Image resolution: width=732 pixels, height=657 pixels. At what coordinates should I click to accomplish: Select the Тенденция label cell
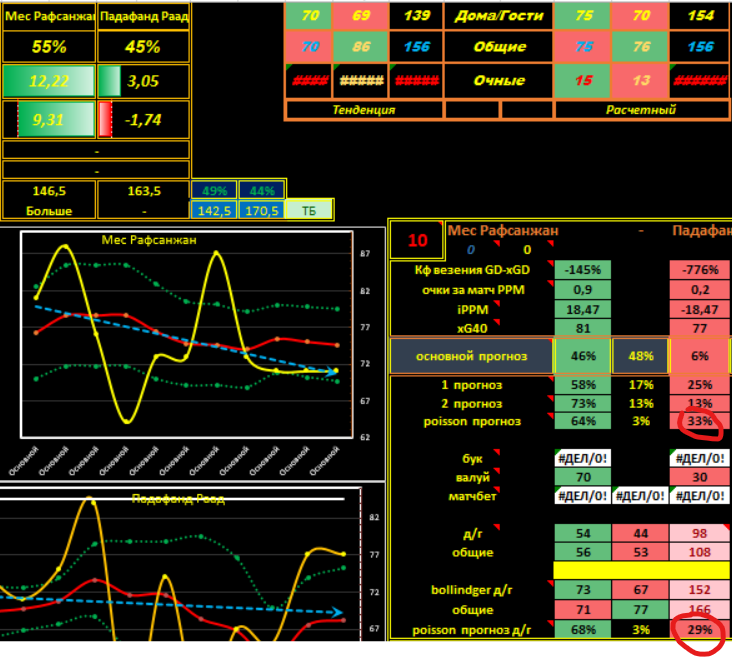(x=364, y=110)
